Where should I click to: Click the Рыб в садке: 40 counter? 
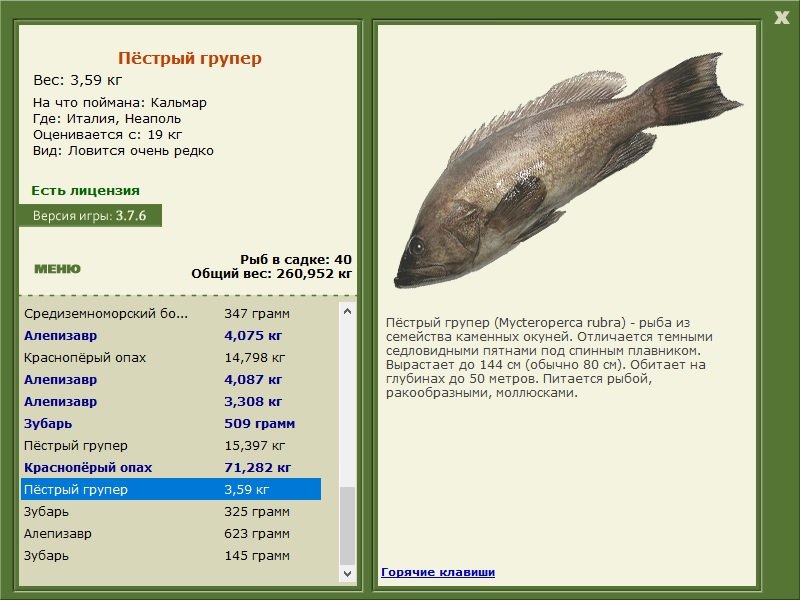point(296,259)
